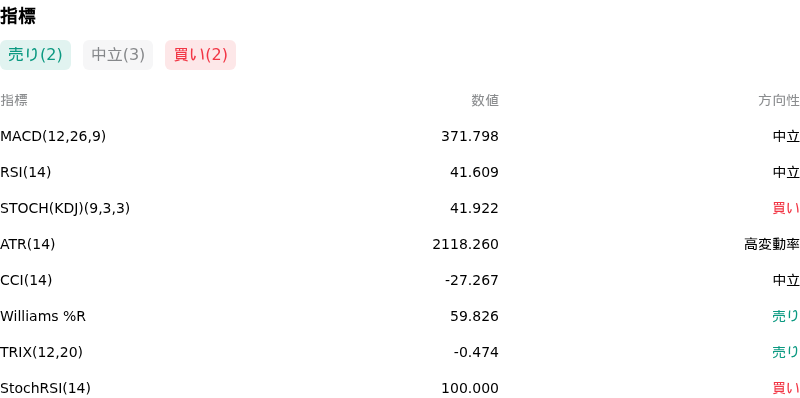Open the STOCH(KDJ)(9,3,3) indicator row

(400, 209)
